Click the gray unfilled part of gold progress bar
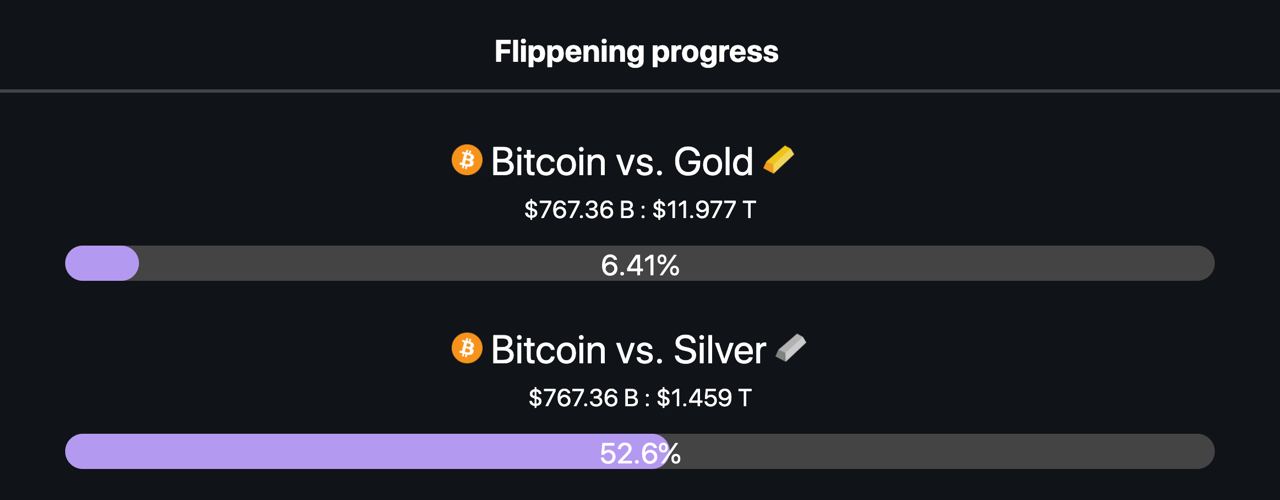The height and width of the screenshot is (500, 1280). point(900,263)
